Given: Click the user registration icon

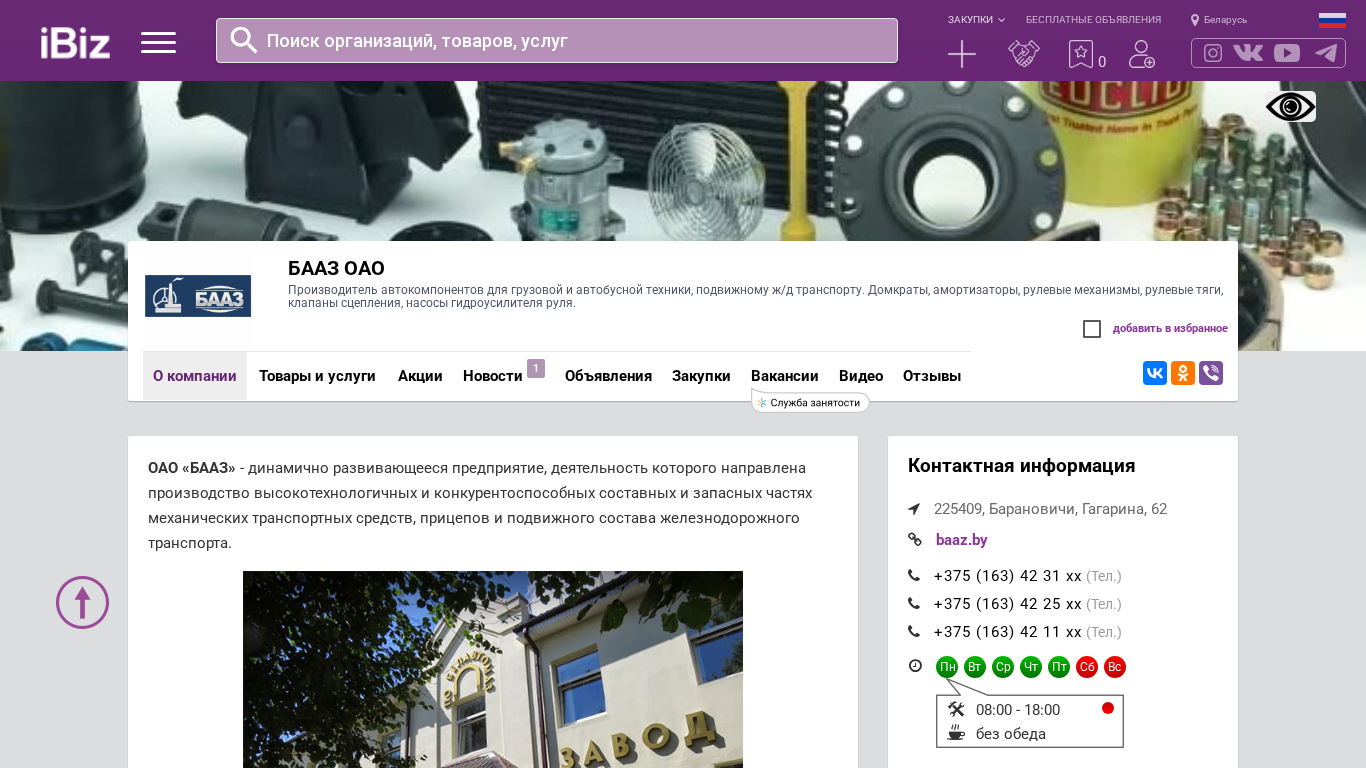Looking at the screenshot, I should [1142, 54].
